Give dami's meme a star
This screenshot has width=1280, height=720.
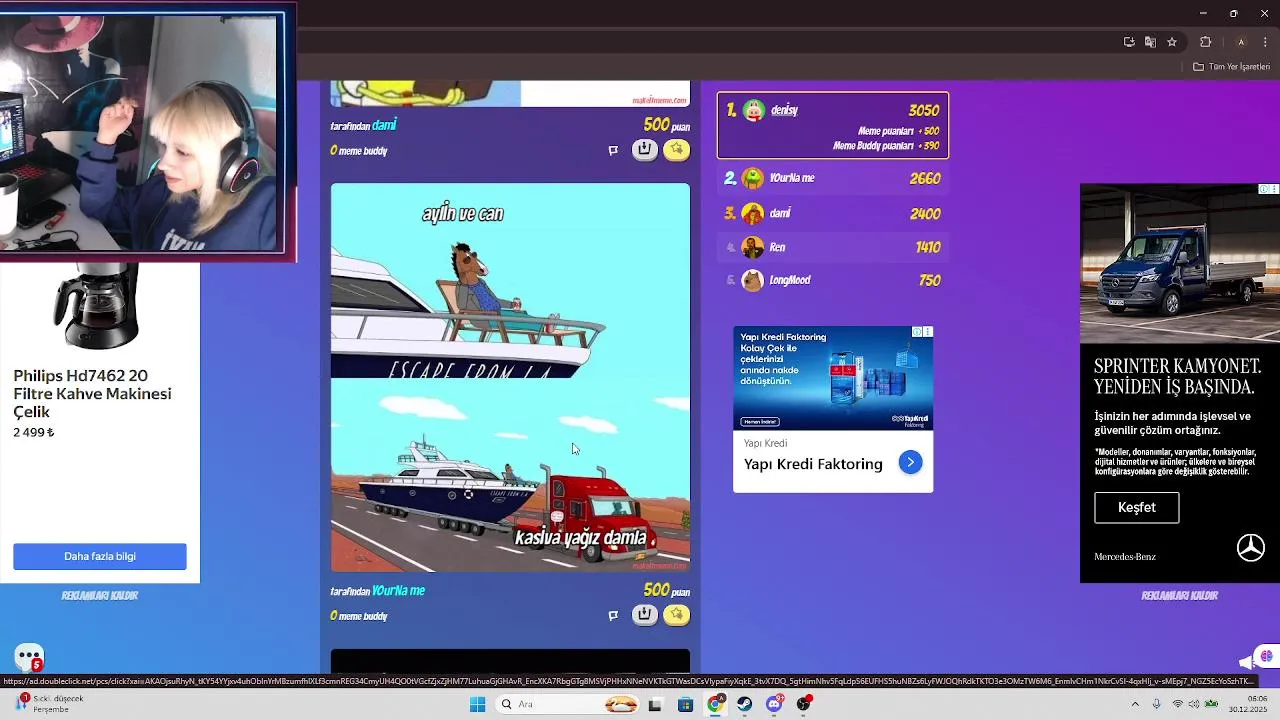677,150
